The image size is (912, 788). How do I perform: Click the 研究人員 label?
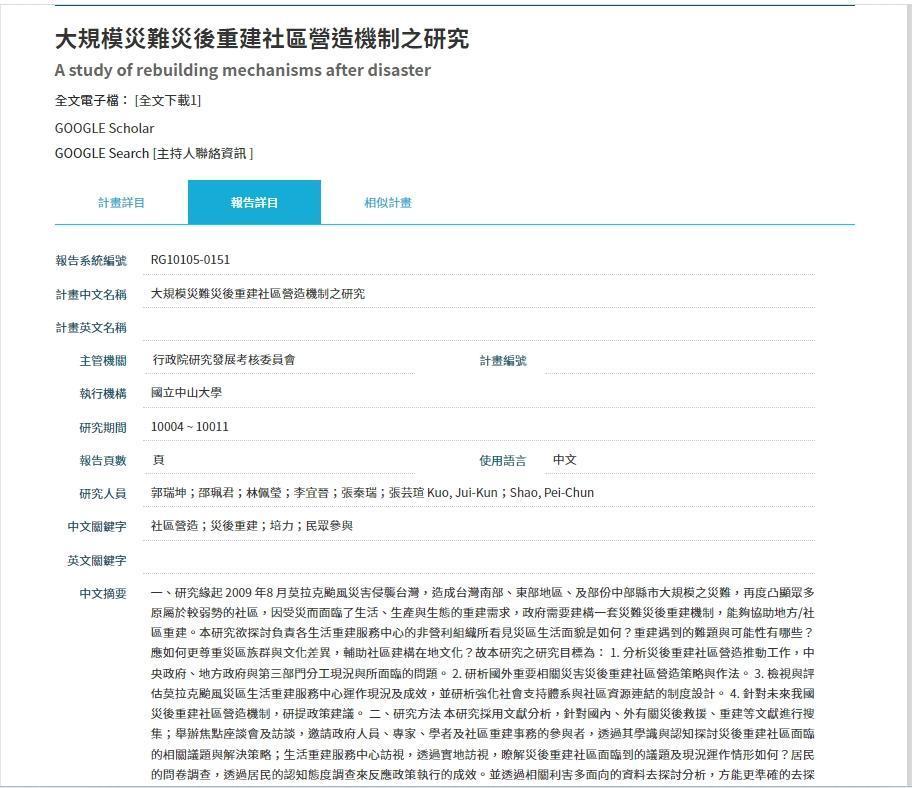103,494
